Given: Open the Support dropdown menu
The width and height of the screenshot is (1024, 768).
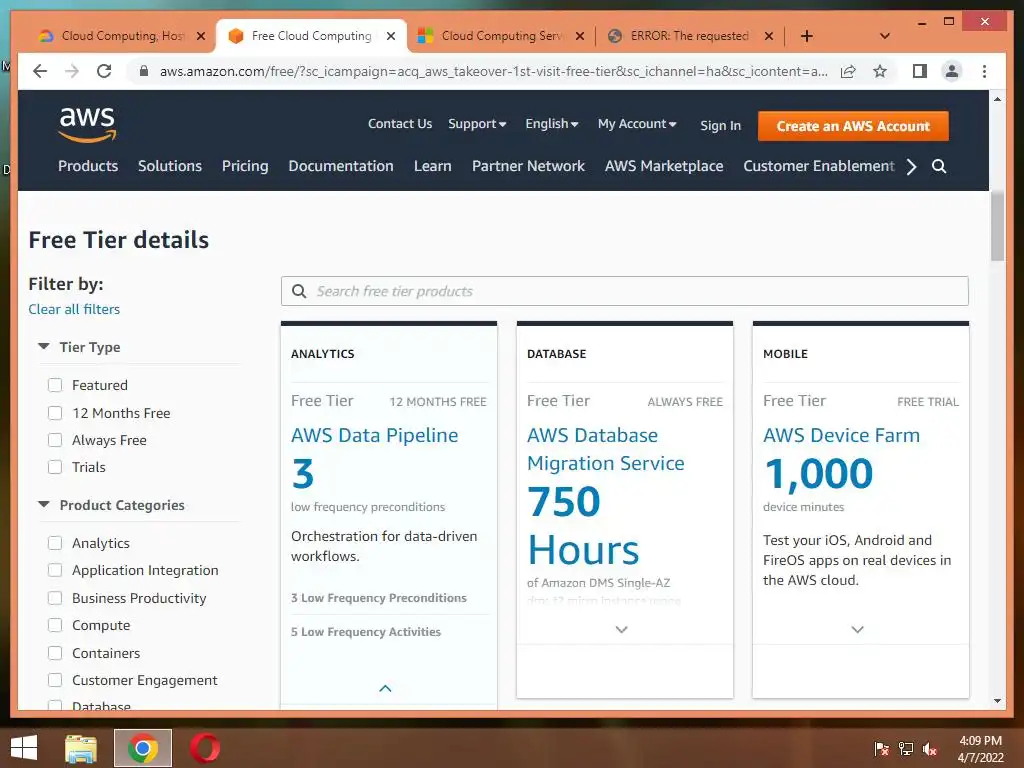Looking at the screenshot, I should tap(477, 124).
